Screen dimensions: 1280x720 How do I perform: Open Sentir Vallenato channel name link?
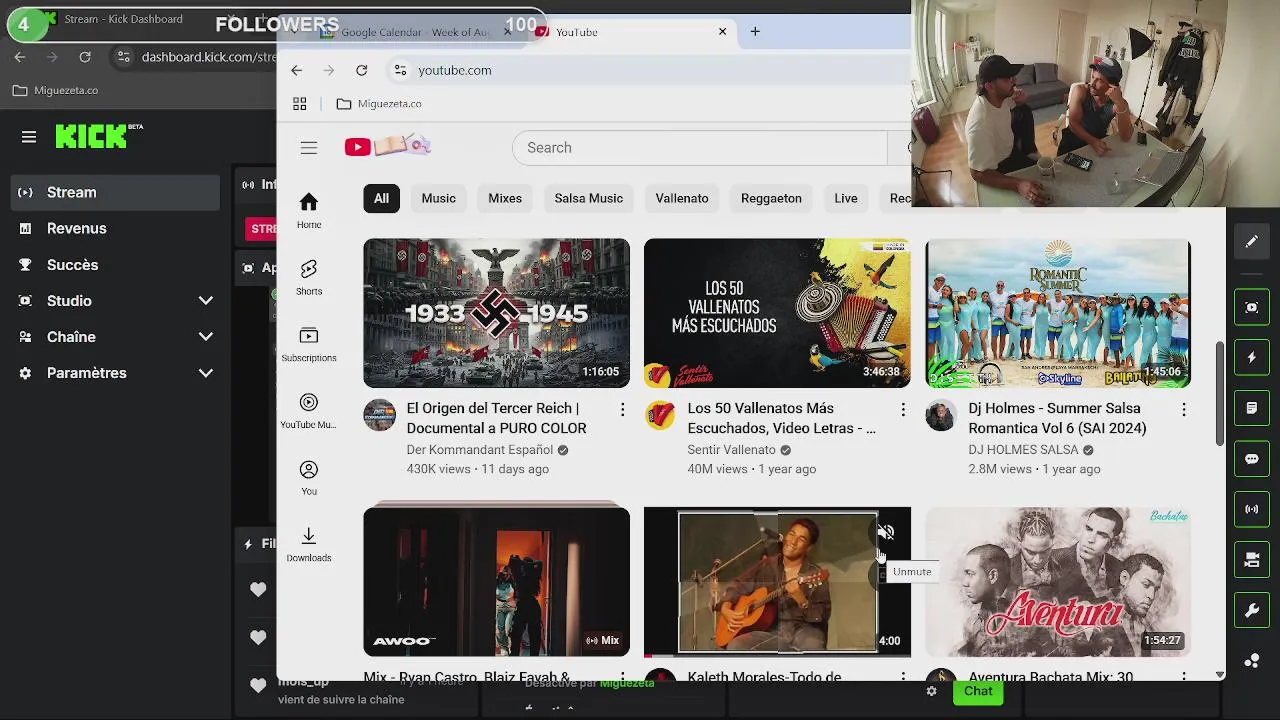tap(731, 450)
